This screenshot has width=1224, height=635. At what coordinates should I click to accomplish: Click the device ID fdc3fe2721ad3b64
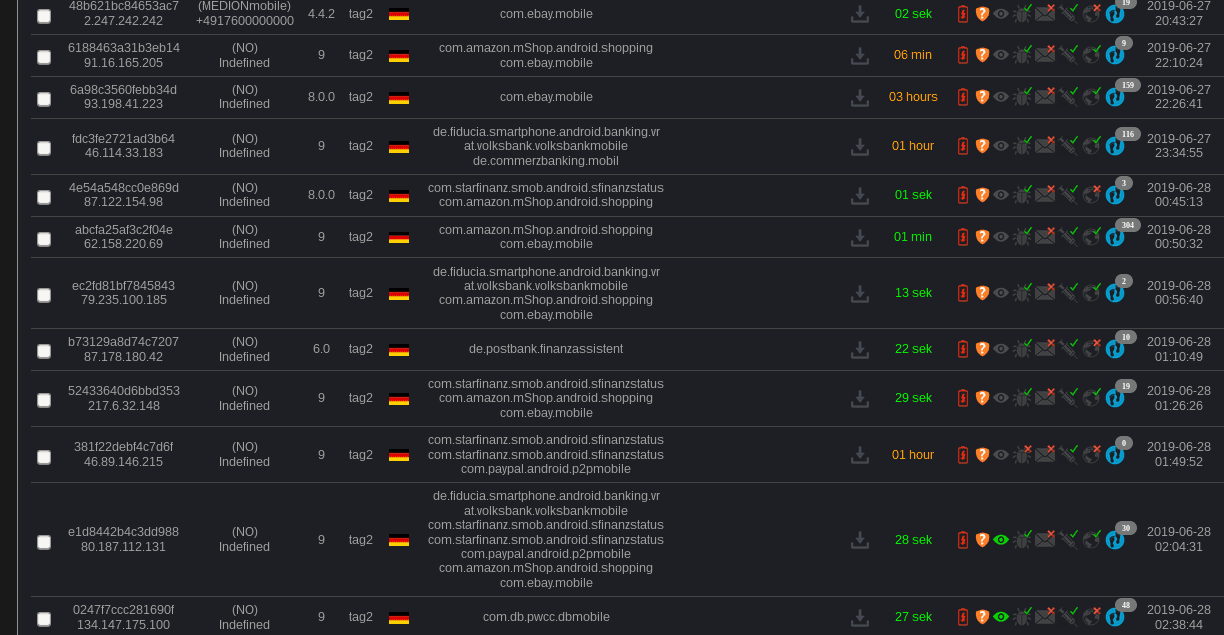click(123, 139)
